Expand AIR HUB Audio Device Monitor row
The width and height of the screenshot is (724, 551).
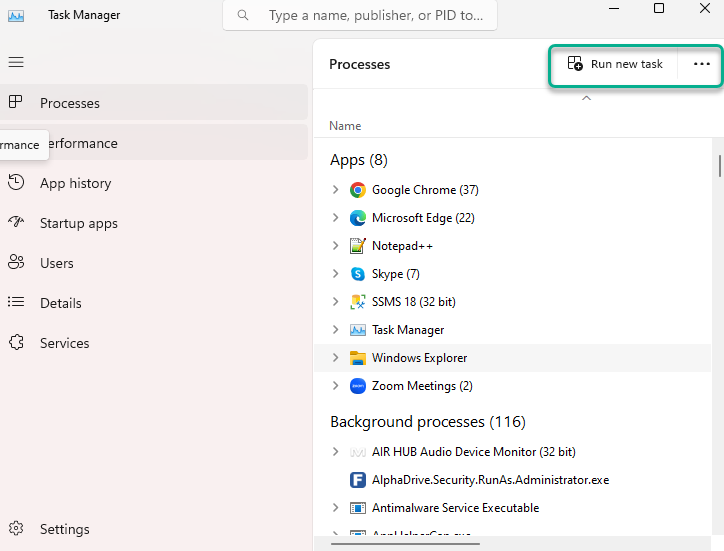[336, 452]
